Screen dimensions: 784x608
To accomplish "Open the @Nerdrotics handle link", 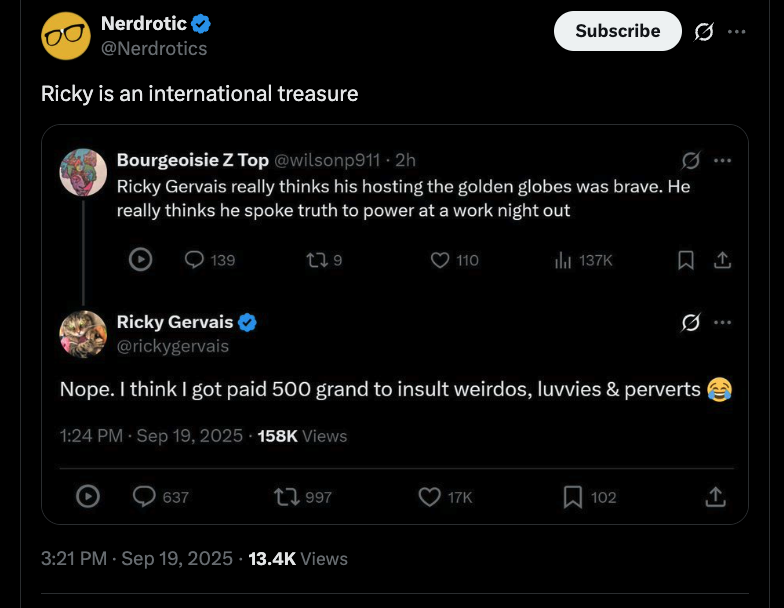I will point(154,48).
